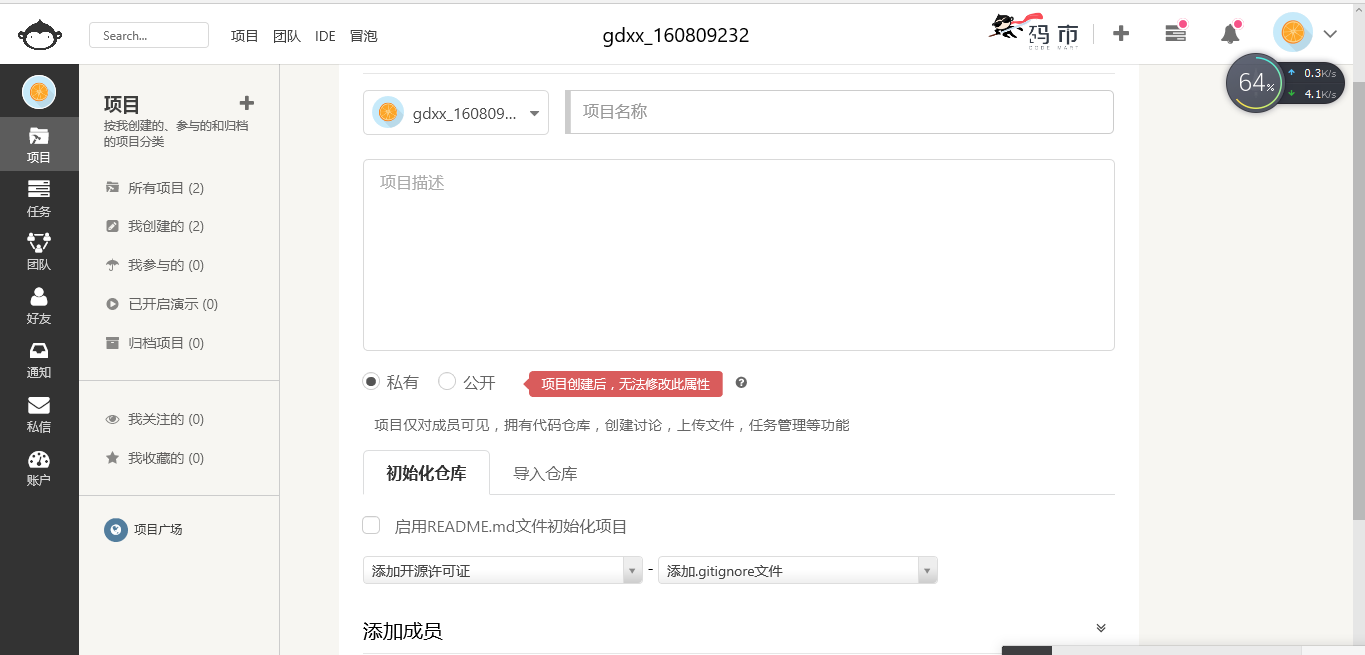This screenshot has height=655, width=1365.
Task: Open 所有项目 (2) list
Action: [155, 188]
